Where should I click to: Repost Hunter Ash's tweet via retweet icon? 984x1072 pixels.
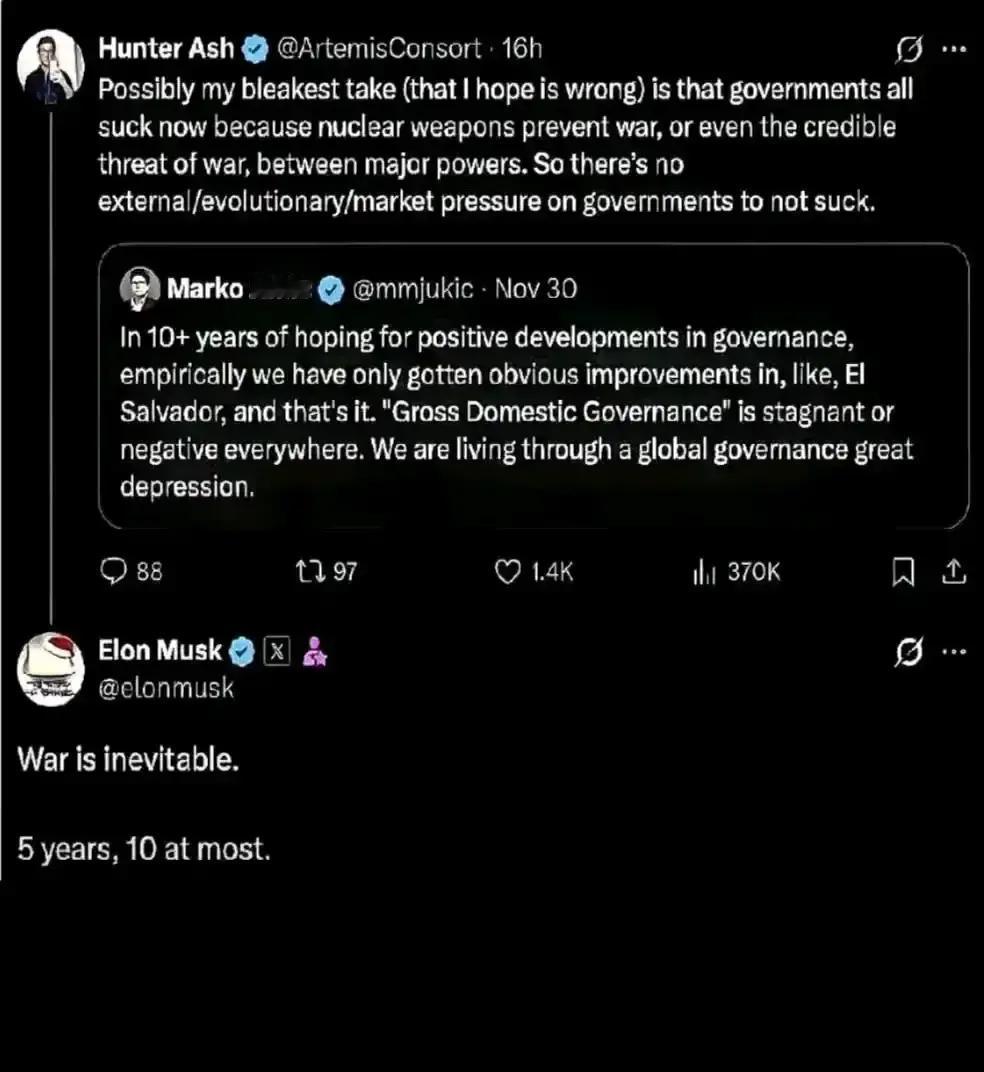pos(306,571)
